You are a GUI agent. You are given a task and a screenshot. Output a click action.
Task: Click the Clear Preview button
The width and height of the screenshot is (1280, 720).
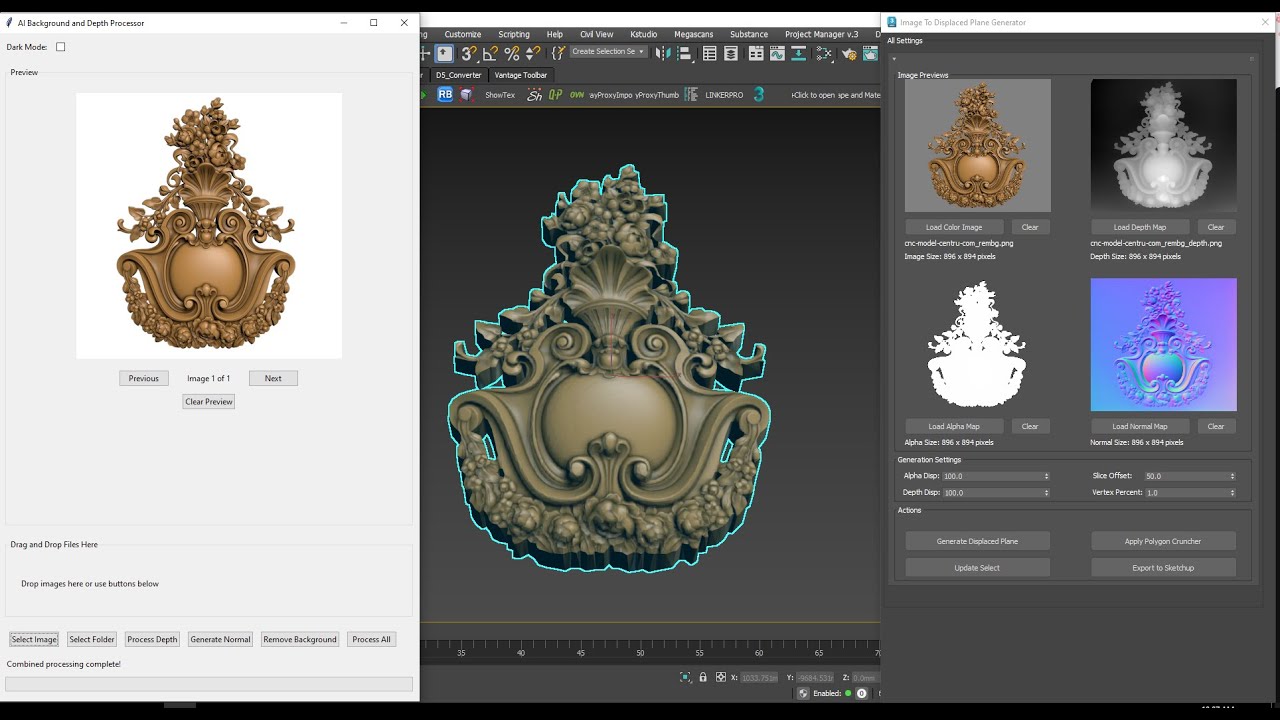pyautogui.click(x=209, y=402)
